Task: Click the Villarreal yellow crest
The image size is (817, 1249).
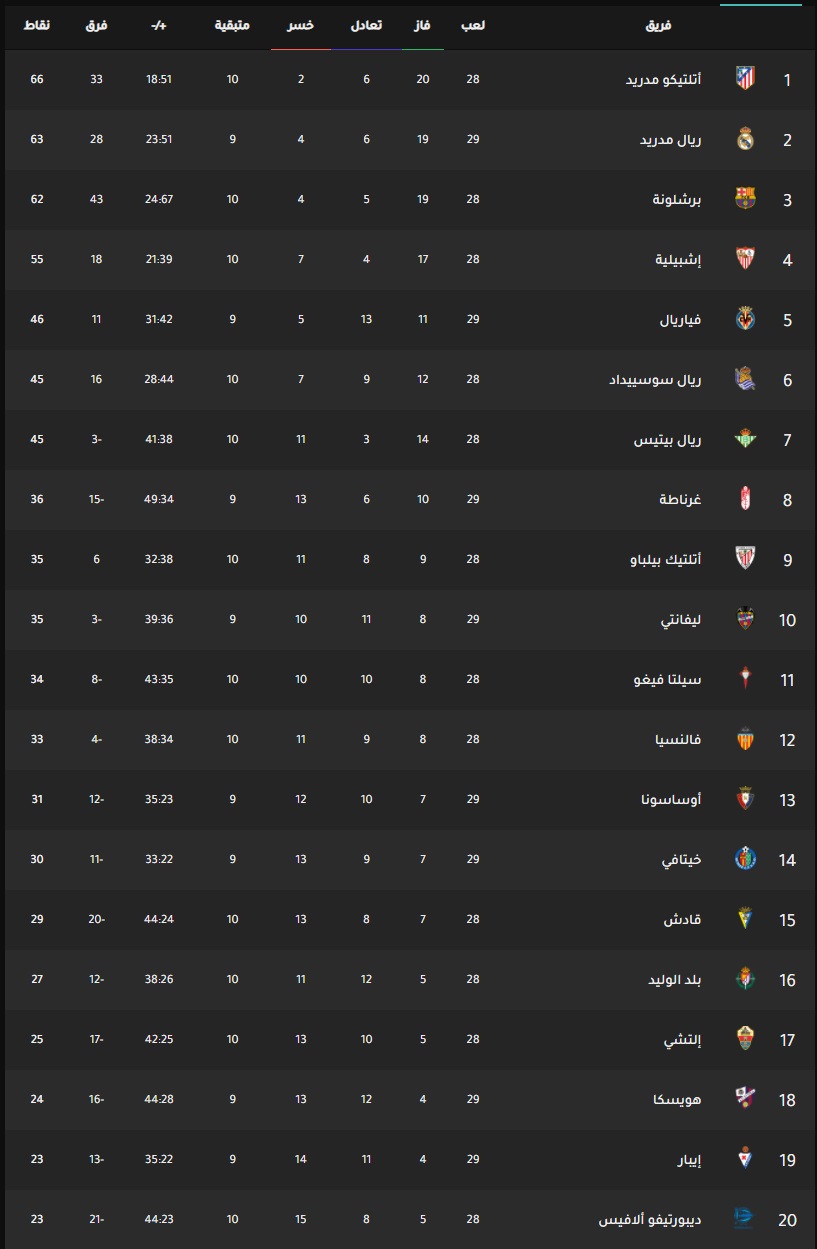Action: [x=745, y=319]
